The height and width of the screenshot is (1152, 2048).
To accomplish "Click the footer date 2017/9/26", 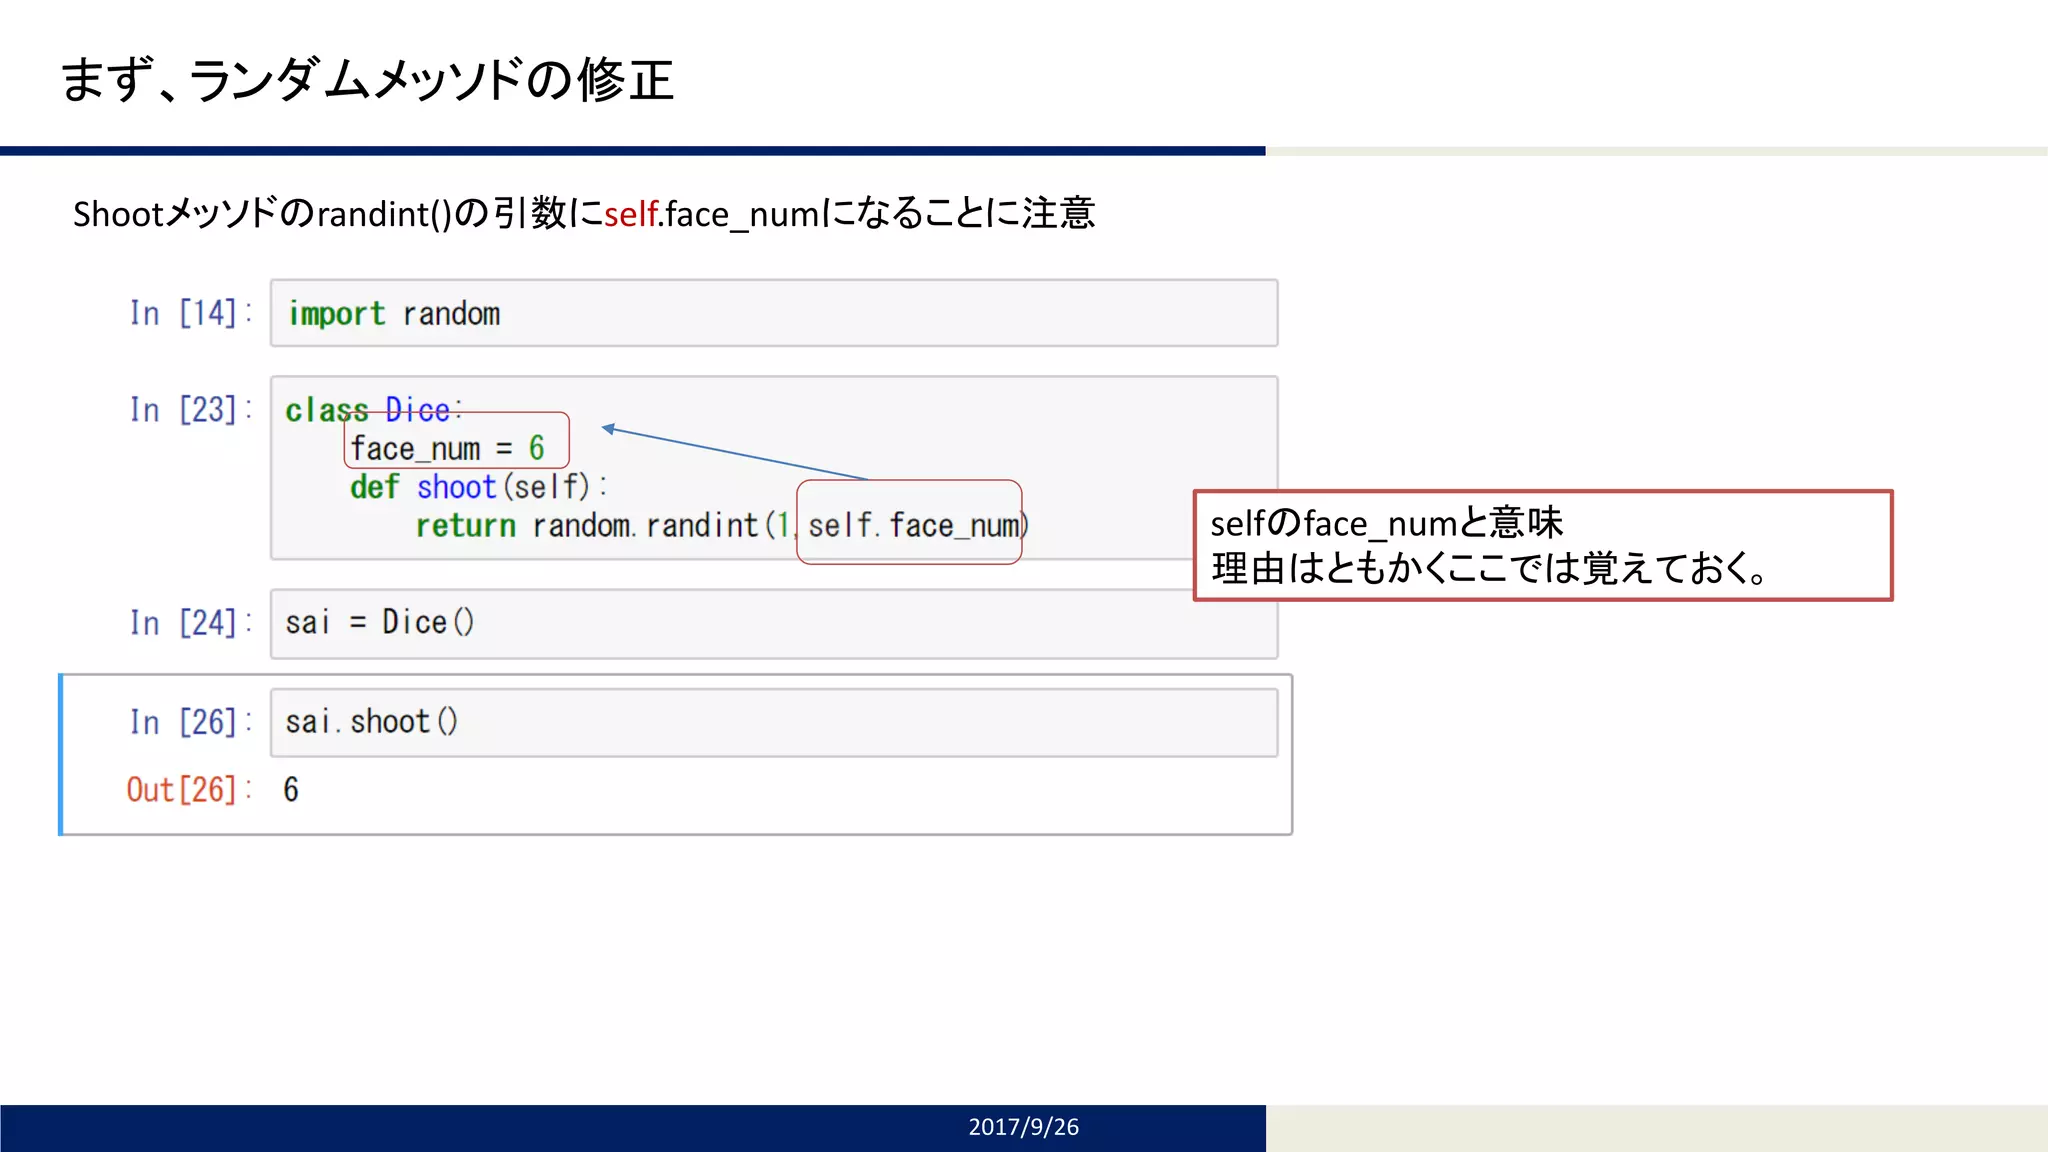I will [1023, 1127].
